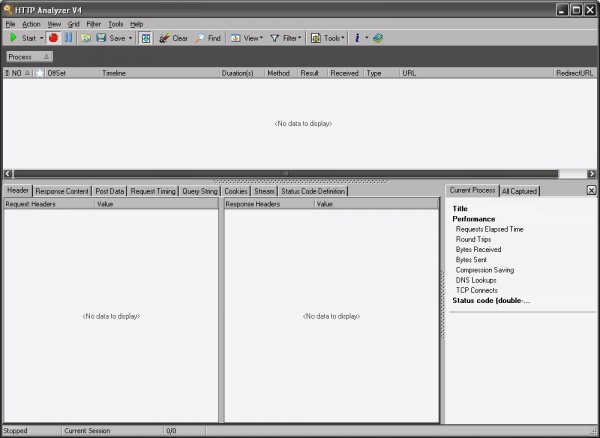Click the star column header icon

click(39, 73)
